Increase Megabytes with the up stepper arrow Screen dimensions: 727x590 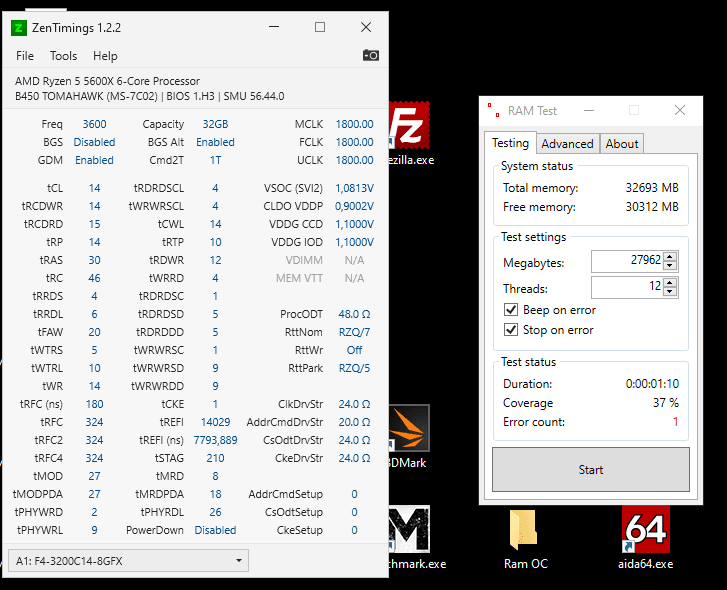[670, 257]
